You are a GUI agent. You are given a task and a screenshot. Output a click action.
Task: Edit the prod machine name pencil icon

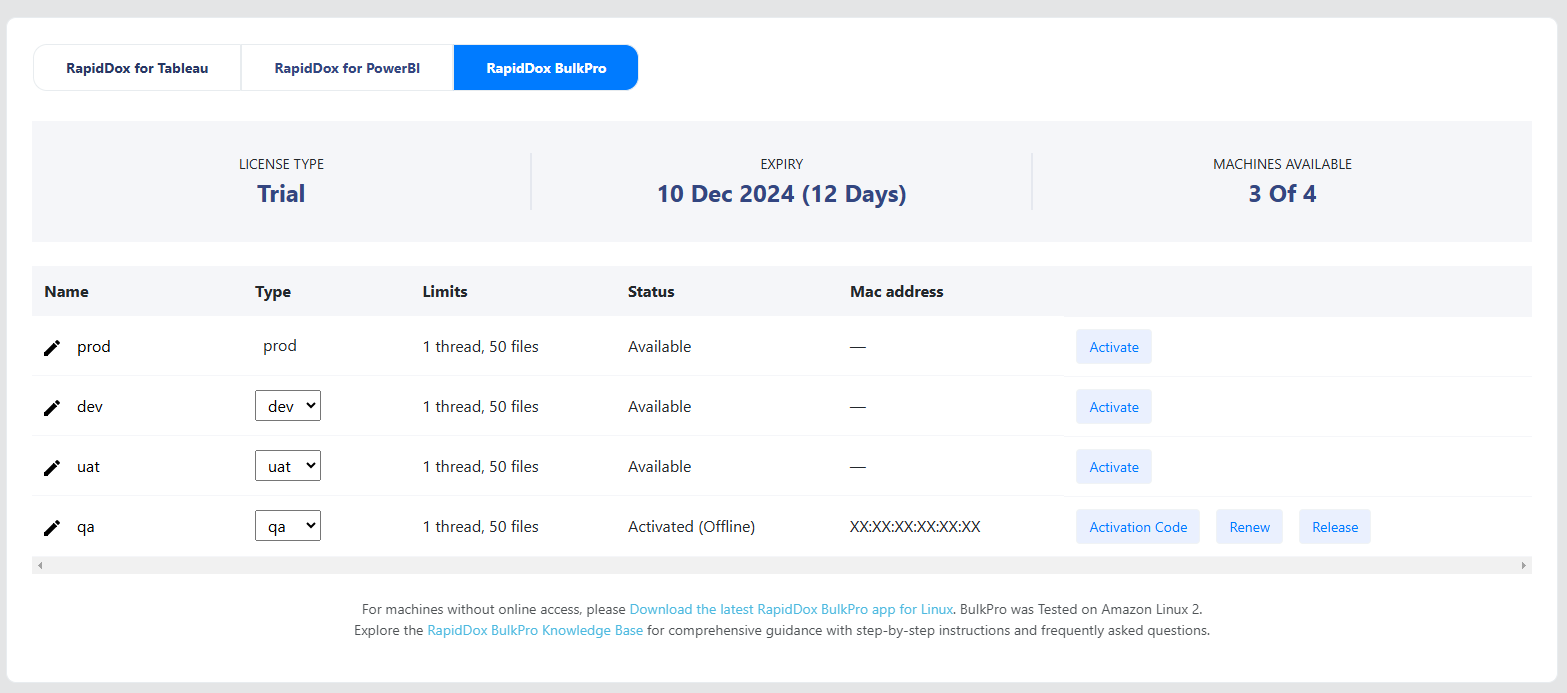(x=52, y=348)
